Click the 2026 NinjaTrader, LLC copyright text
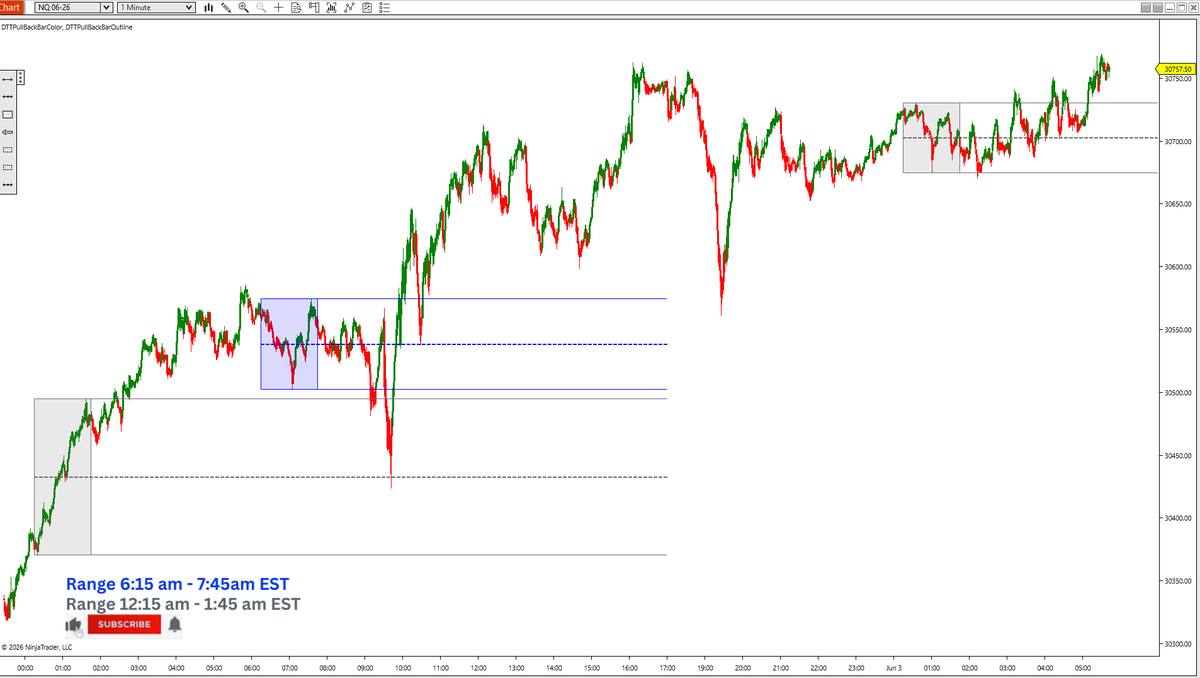Screen dimensions: 1200x678 37,647
